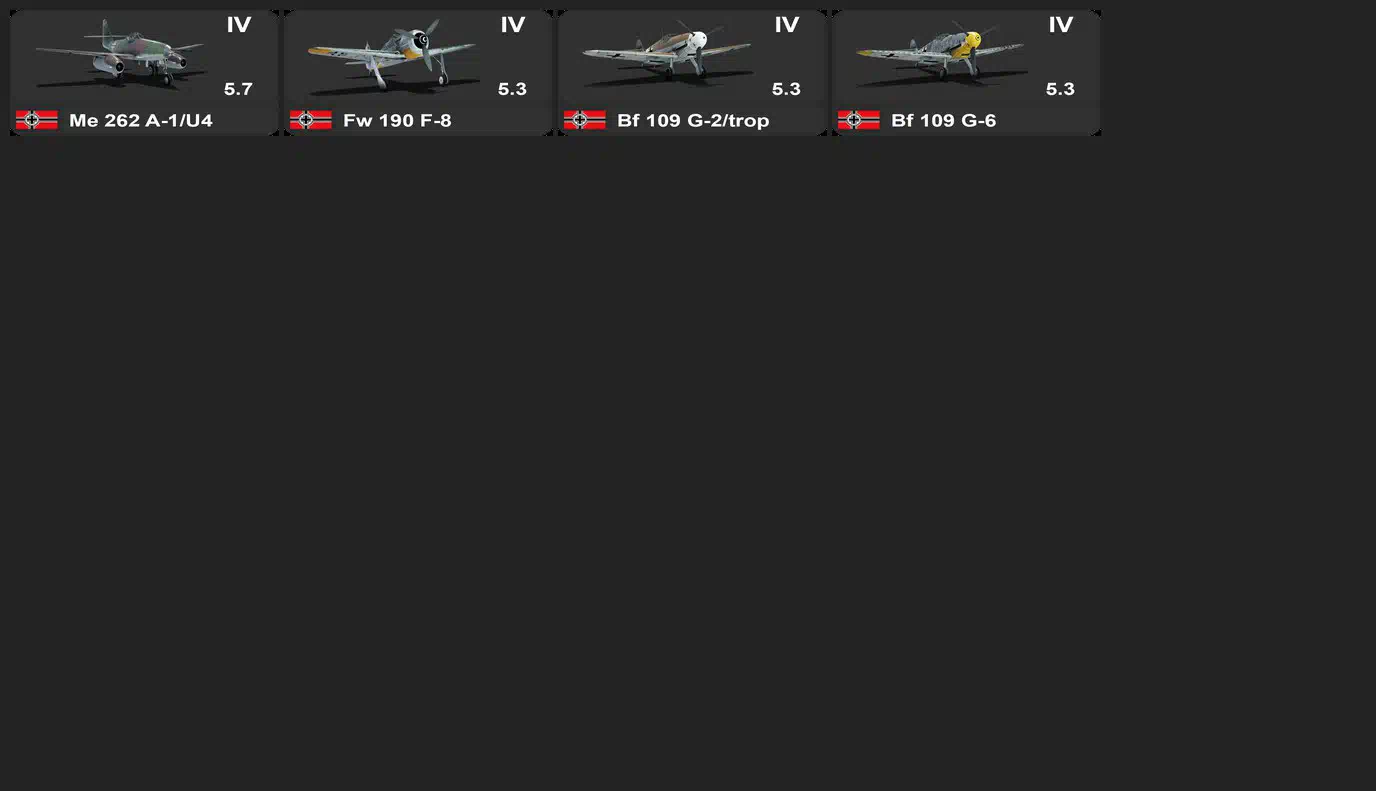Select the Me 262 jet aircraft image
The height and width of the screenshot is (791, 1376).
(x=120, y=56)
